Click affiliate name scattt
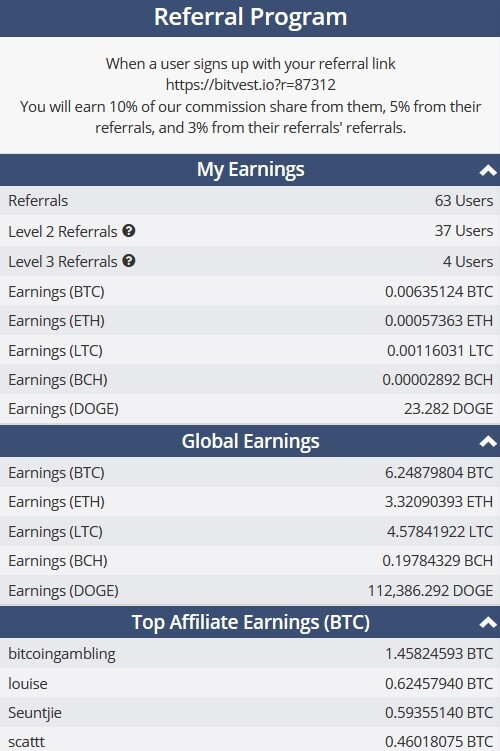Screen dimensions: 500x751 (x=26, y=742)
